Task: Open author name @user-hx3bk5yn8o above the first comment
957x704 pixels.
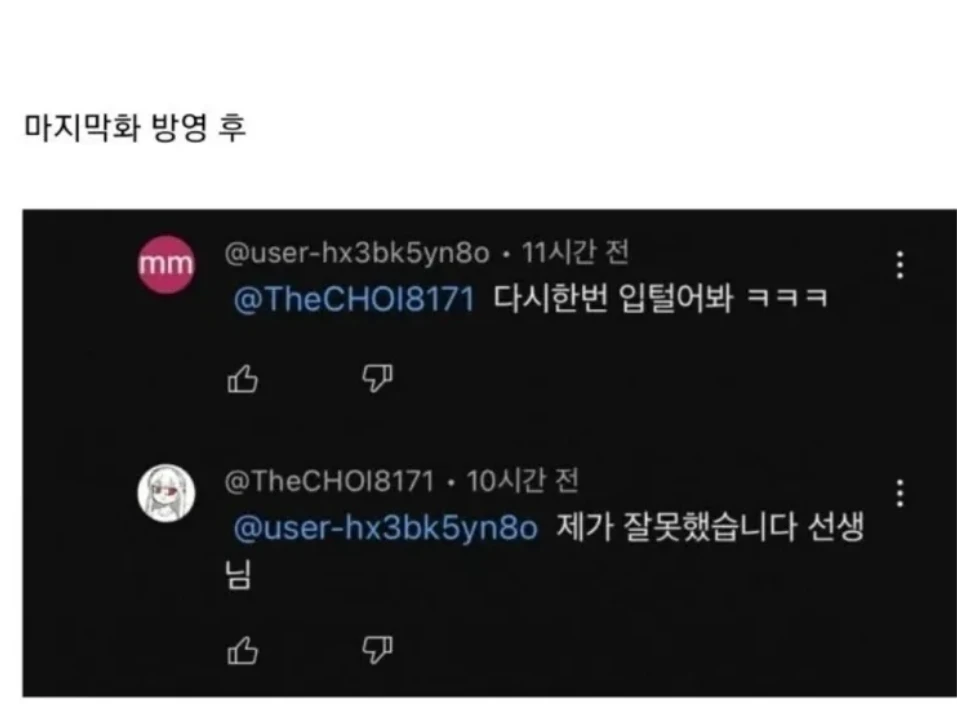Action: coord(357,254)
